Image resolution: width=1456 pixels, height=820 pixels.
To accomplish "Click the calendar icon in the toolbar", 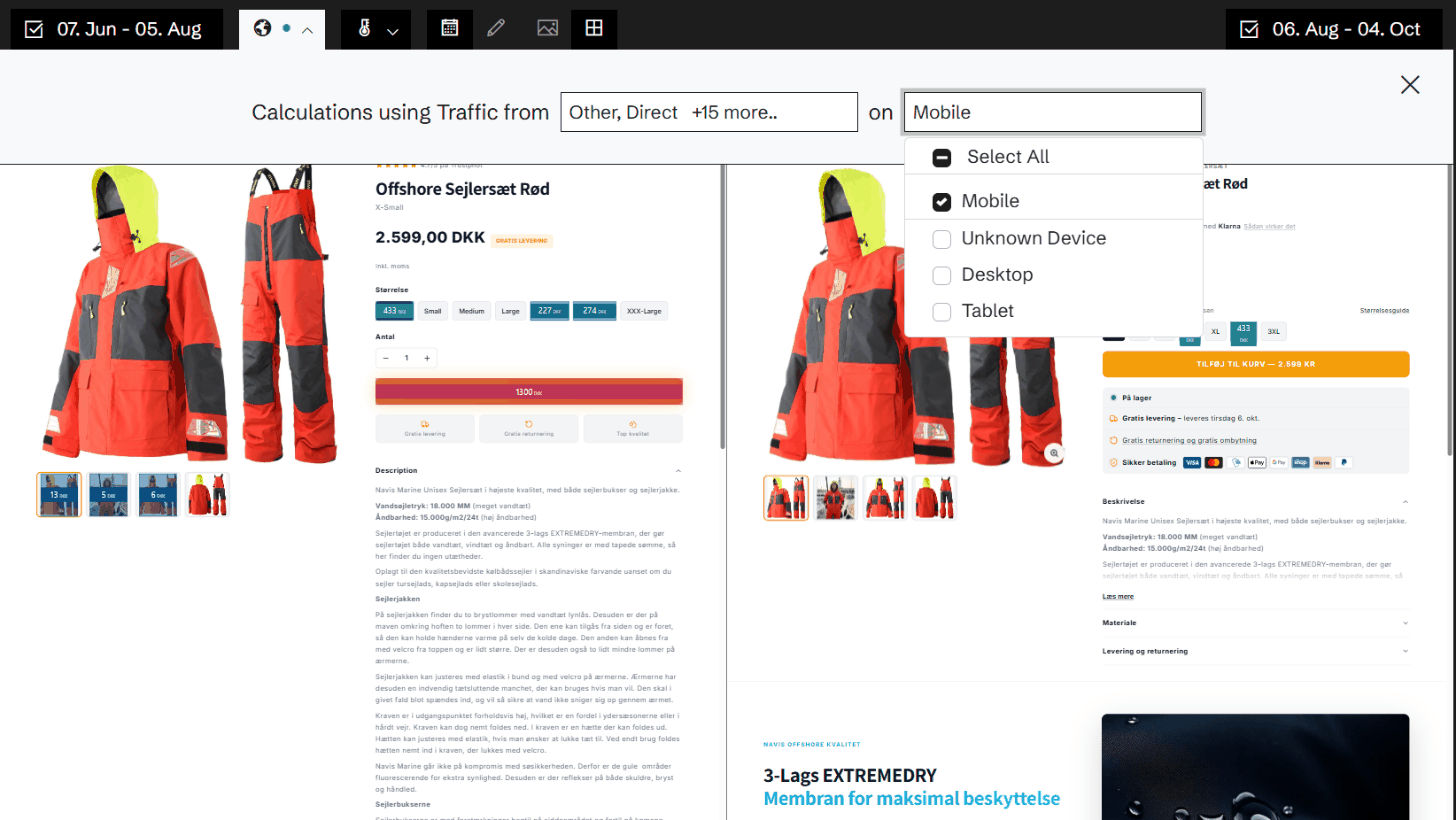I will 450,29.
